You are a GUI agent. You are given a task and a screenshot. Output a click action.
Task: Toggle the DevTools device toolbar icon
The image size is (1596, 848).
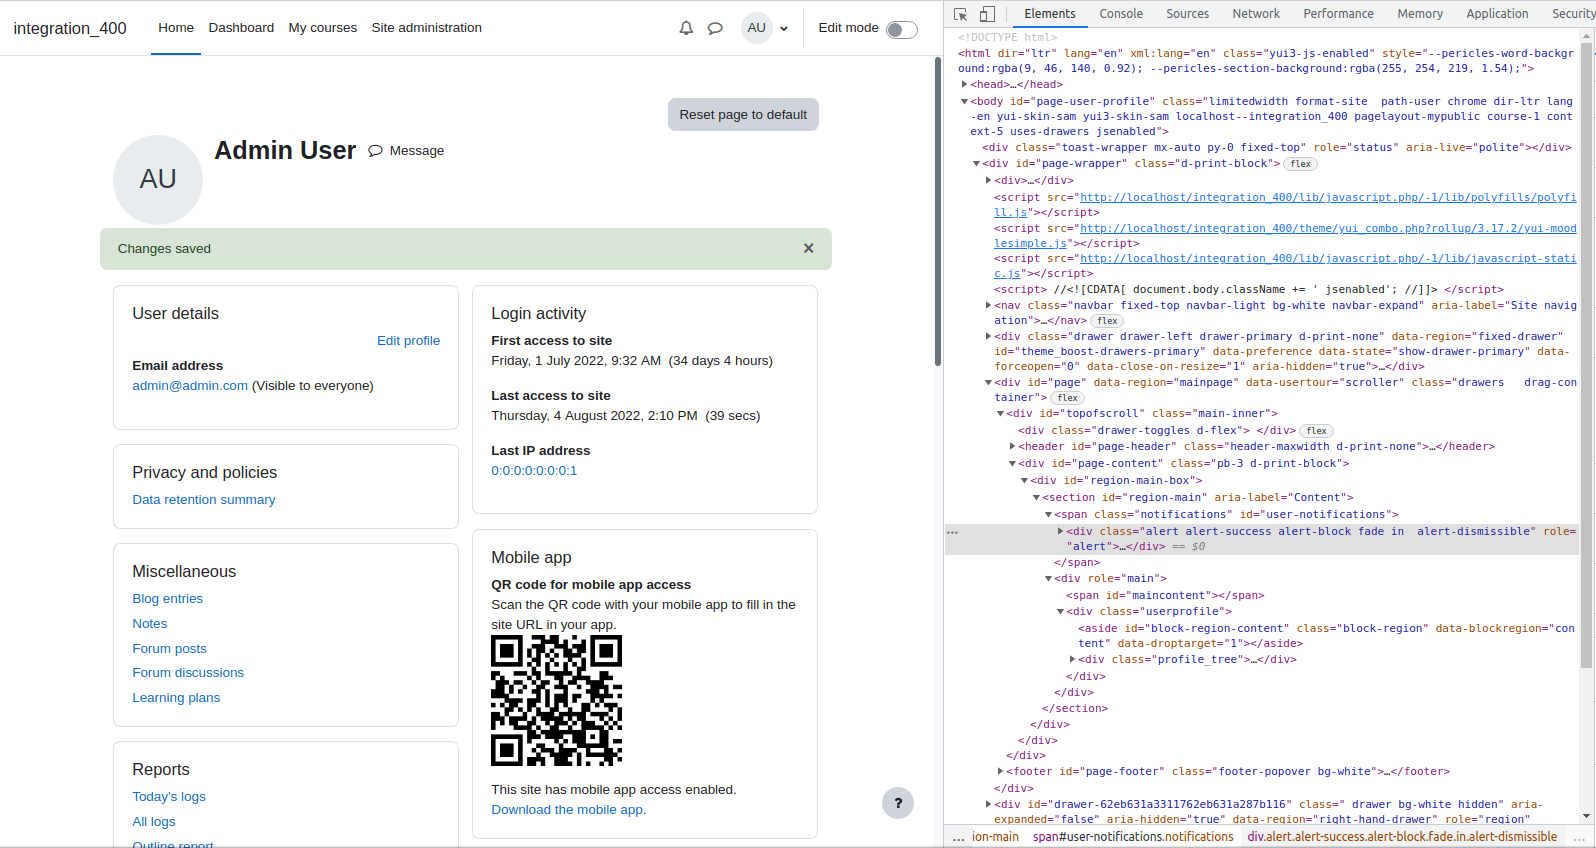click(x=987, y=14)
